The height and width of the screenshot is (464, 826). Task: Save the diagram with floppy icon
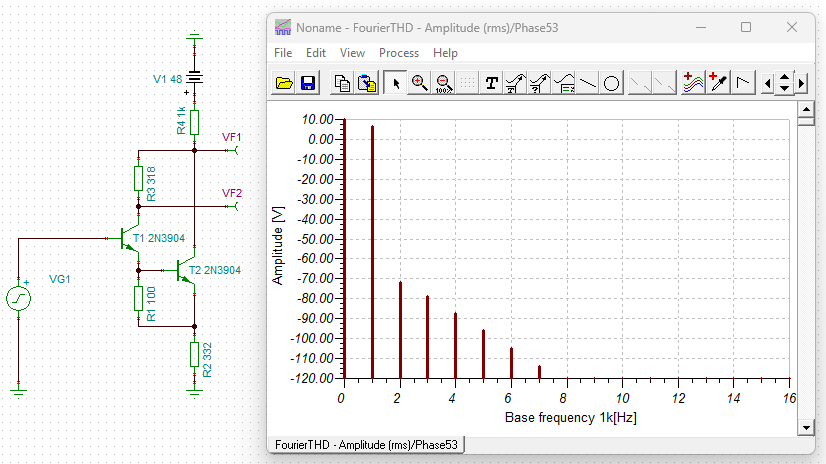[308, 83]
